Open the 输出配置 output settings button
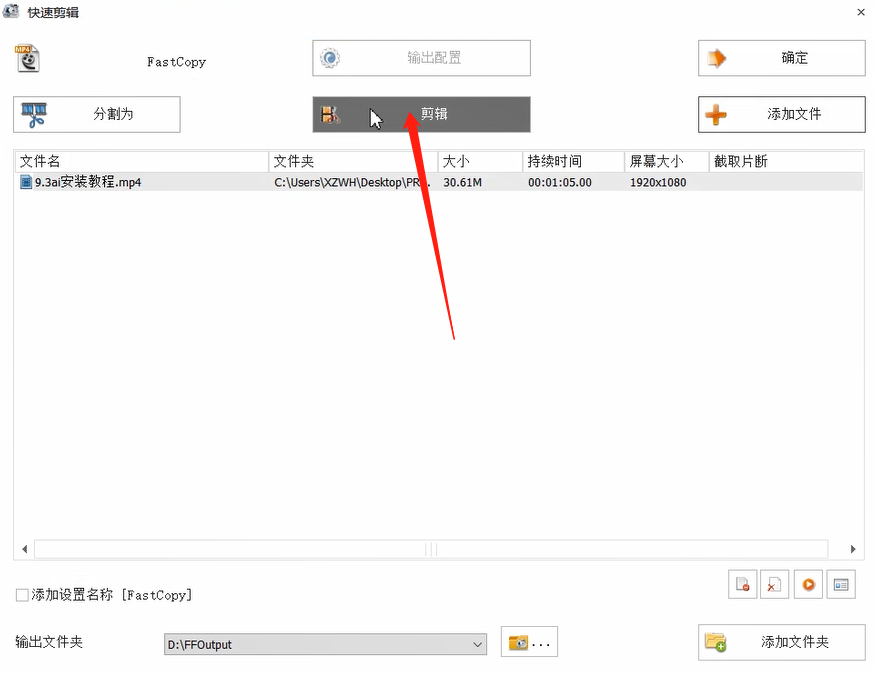The height and width of the screenshot is (673, 874). point(421,58)
